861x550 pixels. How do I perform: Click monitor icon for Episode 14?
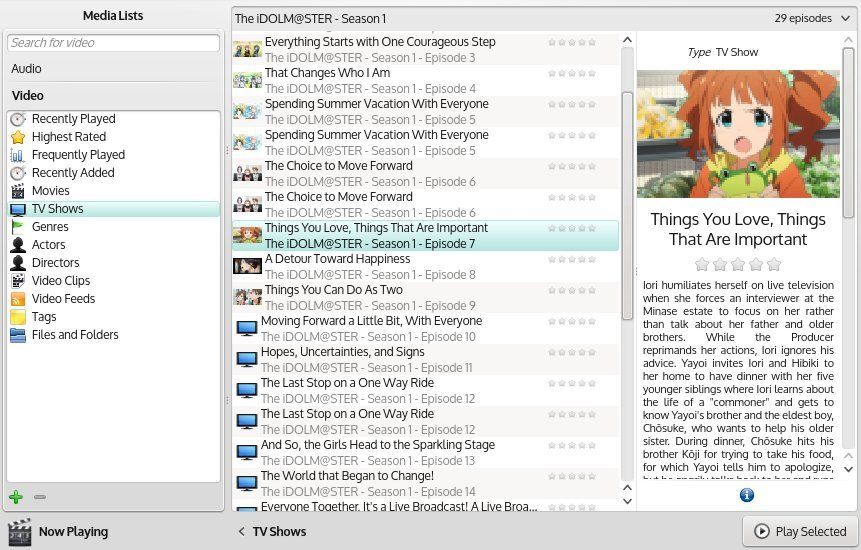pos(247,484)
